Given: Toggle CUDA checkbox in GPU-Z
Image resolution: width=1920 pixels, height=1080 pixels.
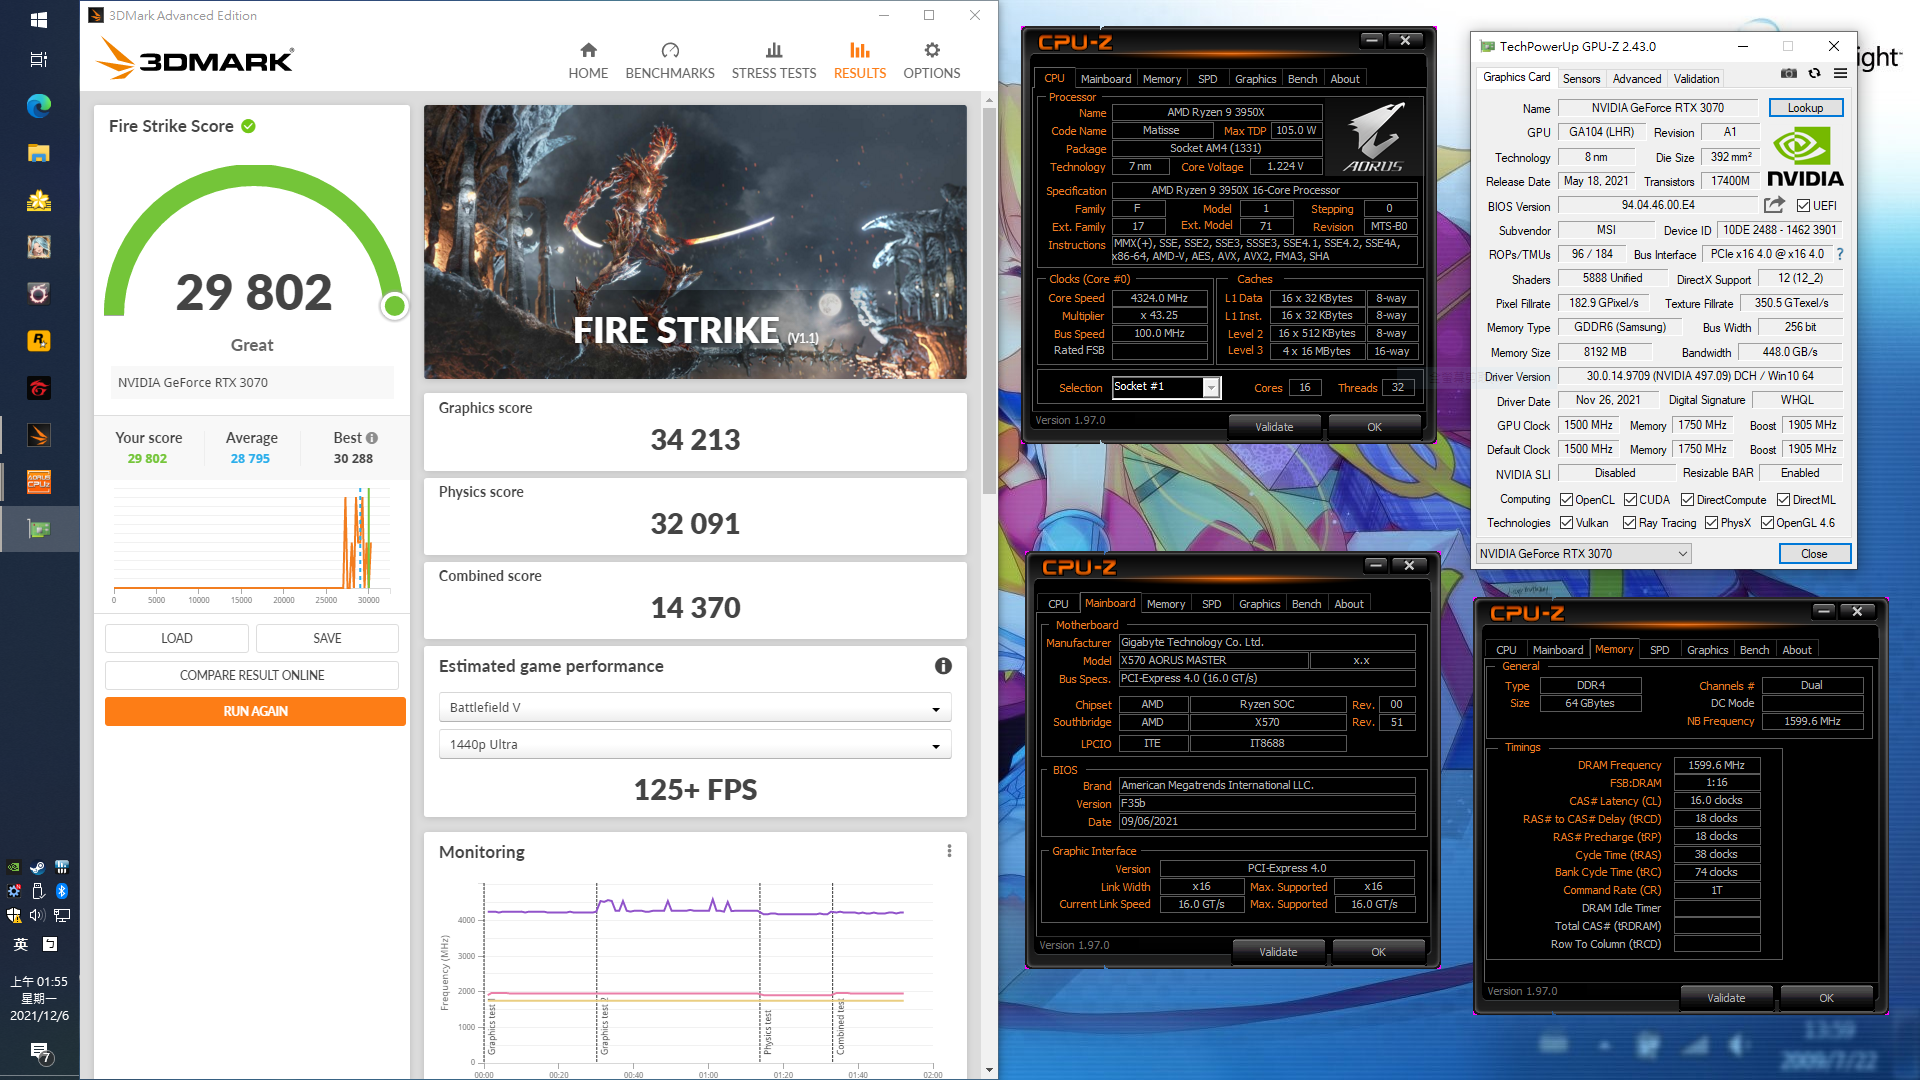Looking at the screenshot, I should coord(1630,500).
